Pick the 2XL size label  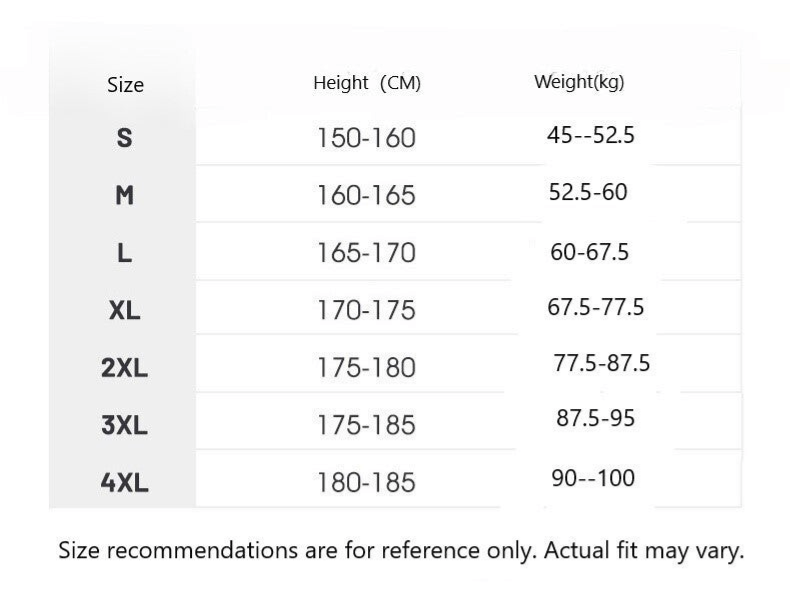(124, 368)
